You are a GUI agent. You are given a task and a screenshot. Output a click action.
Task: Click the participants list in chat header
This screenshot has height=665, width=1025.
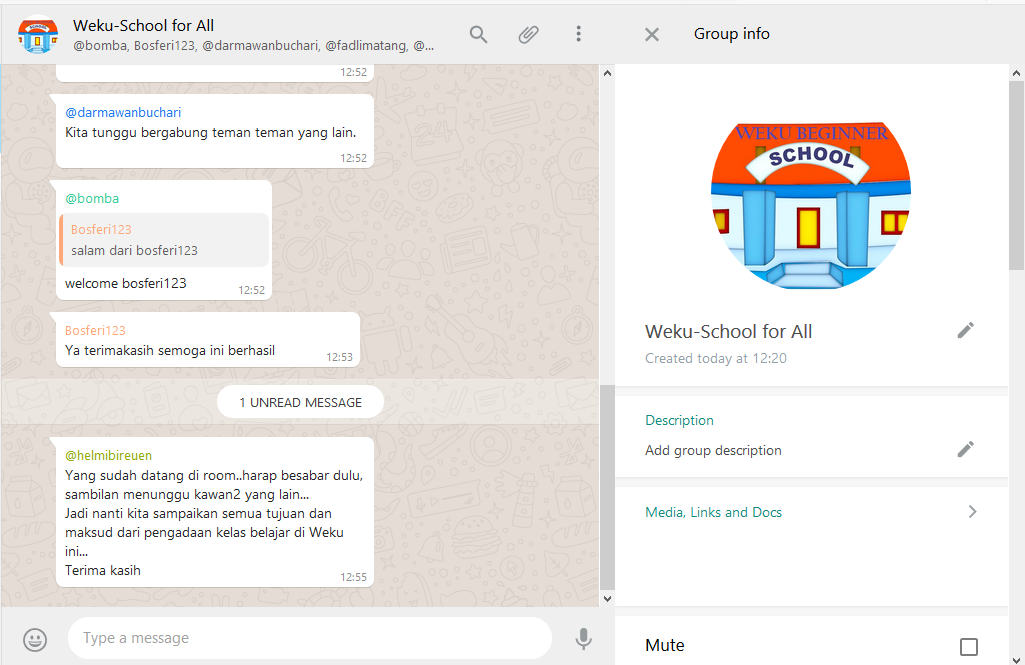[x=253, y=46]
